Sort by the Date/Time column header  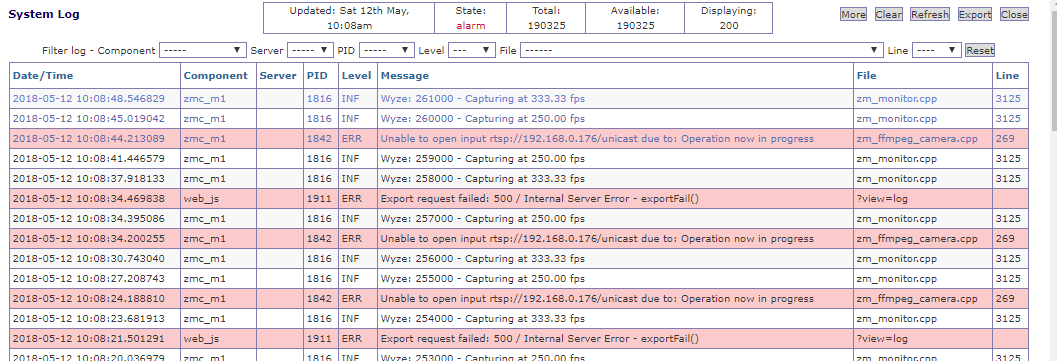click(43, 75)
